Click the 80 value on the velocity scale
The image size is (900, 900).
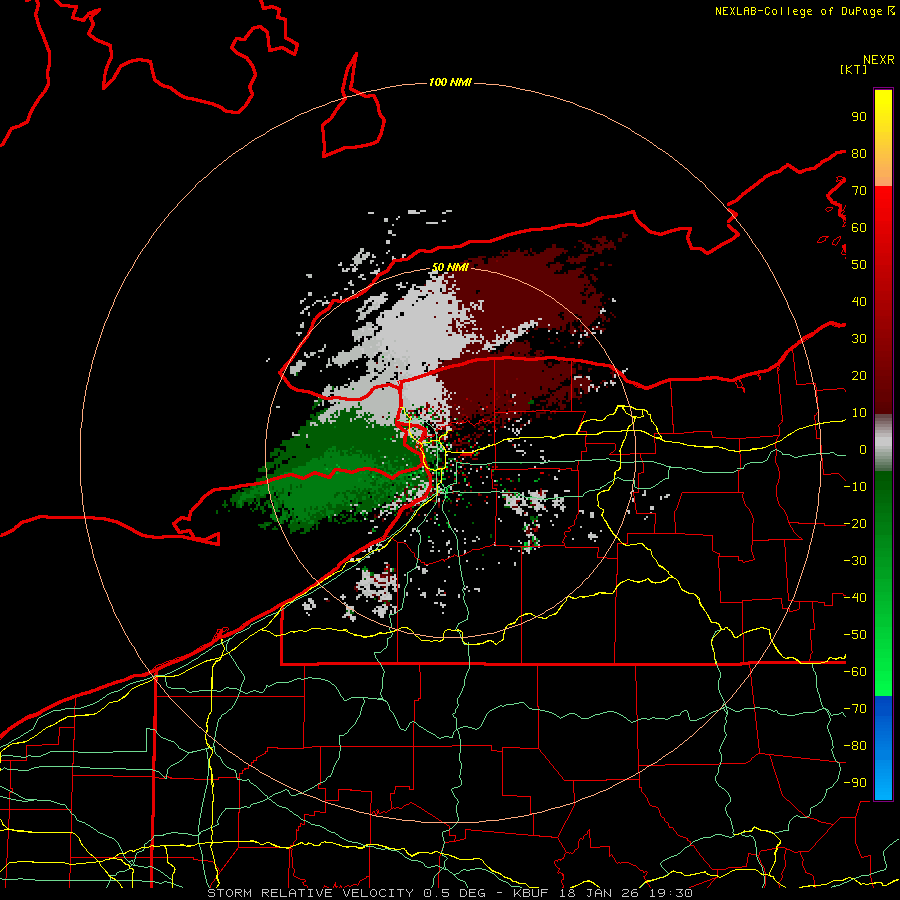pos(859,153)
